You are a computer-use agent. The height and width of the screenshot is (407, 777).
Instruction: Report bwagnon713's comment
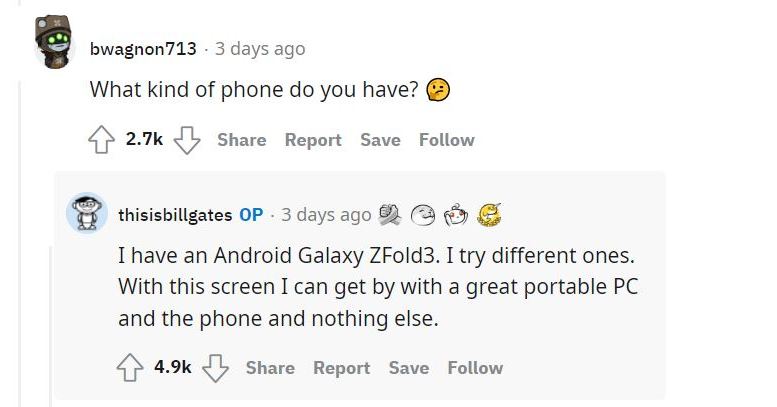coord(313,140)
